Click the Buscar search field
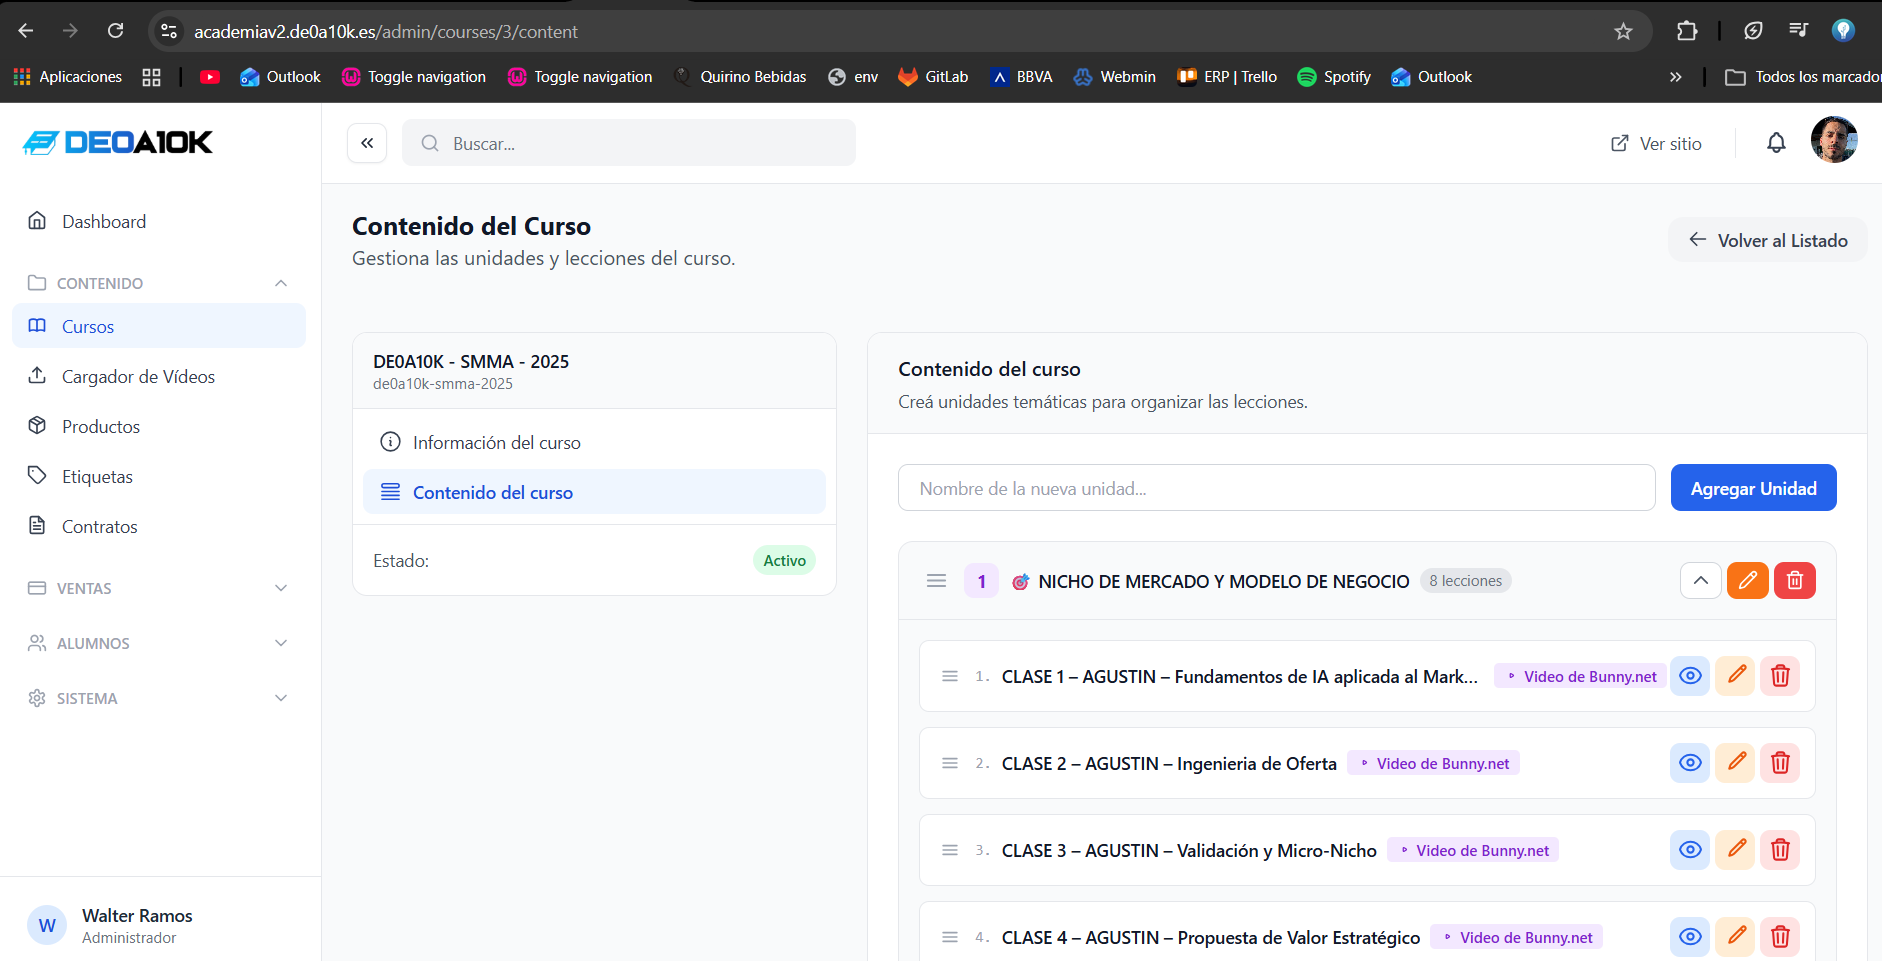 (629, 143)
